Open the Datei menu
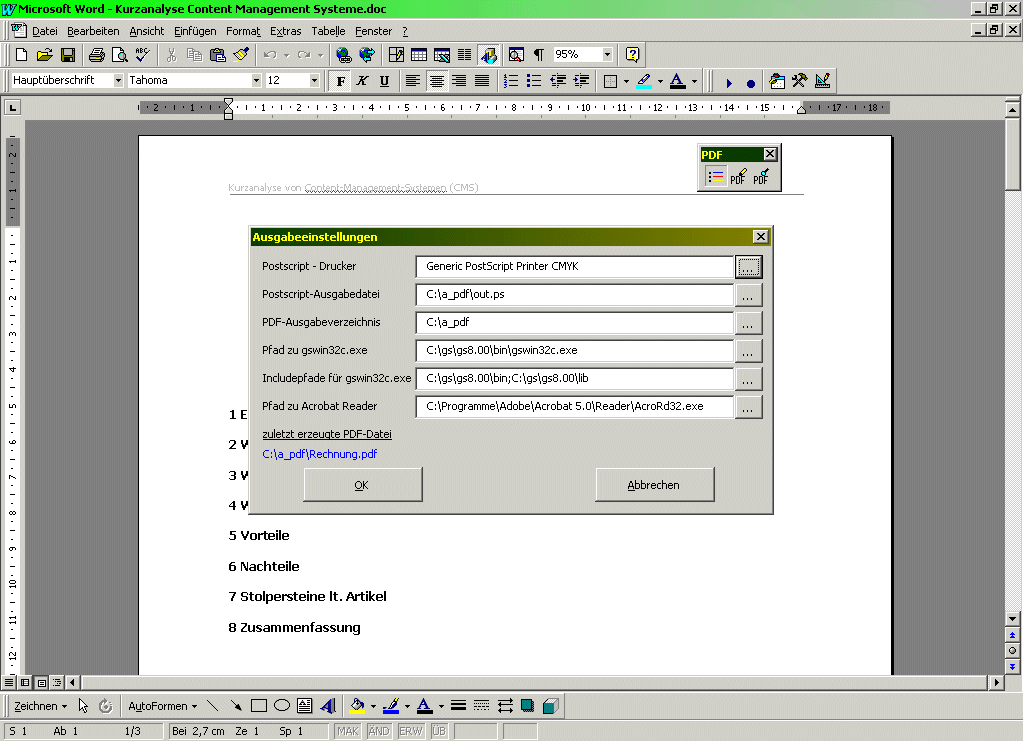This screenshot has width=1023, height=741. [x=44, y=31]
